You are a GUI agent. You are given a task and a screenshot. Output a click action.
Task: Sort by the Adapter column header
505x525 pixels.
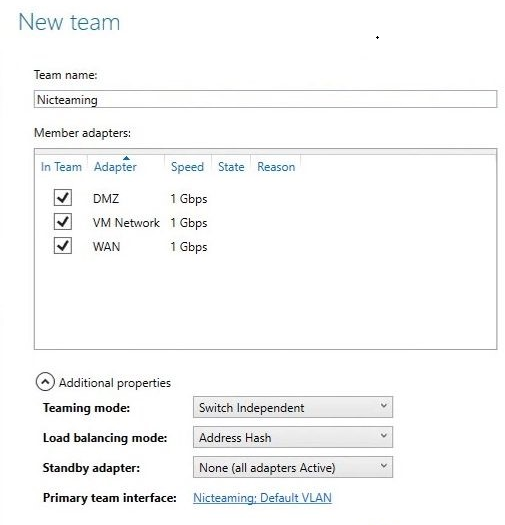click(115, 167)
